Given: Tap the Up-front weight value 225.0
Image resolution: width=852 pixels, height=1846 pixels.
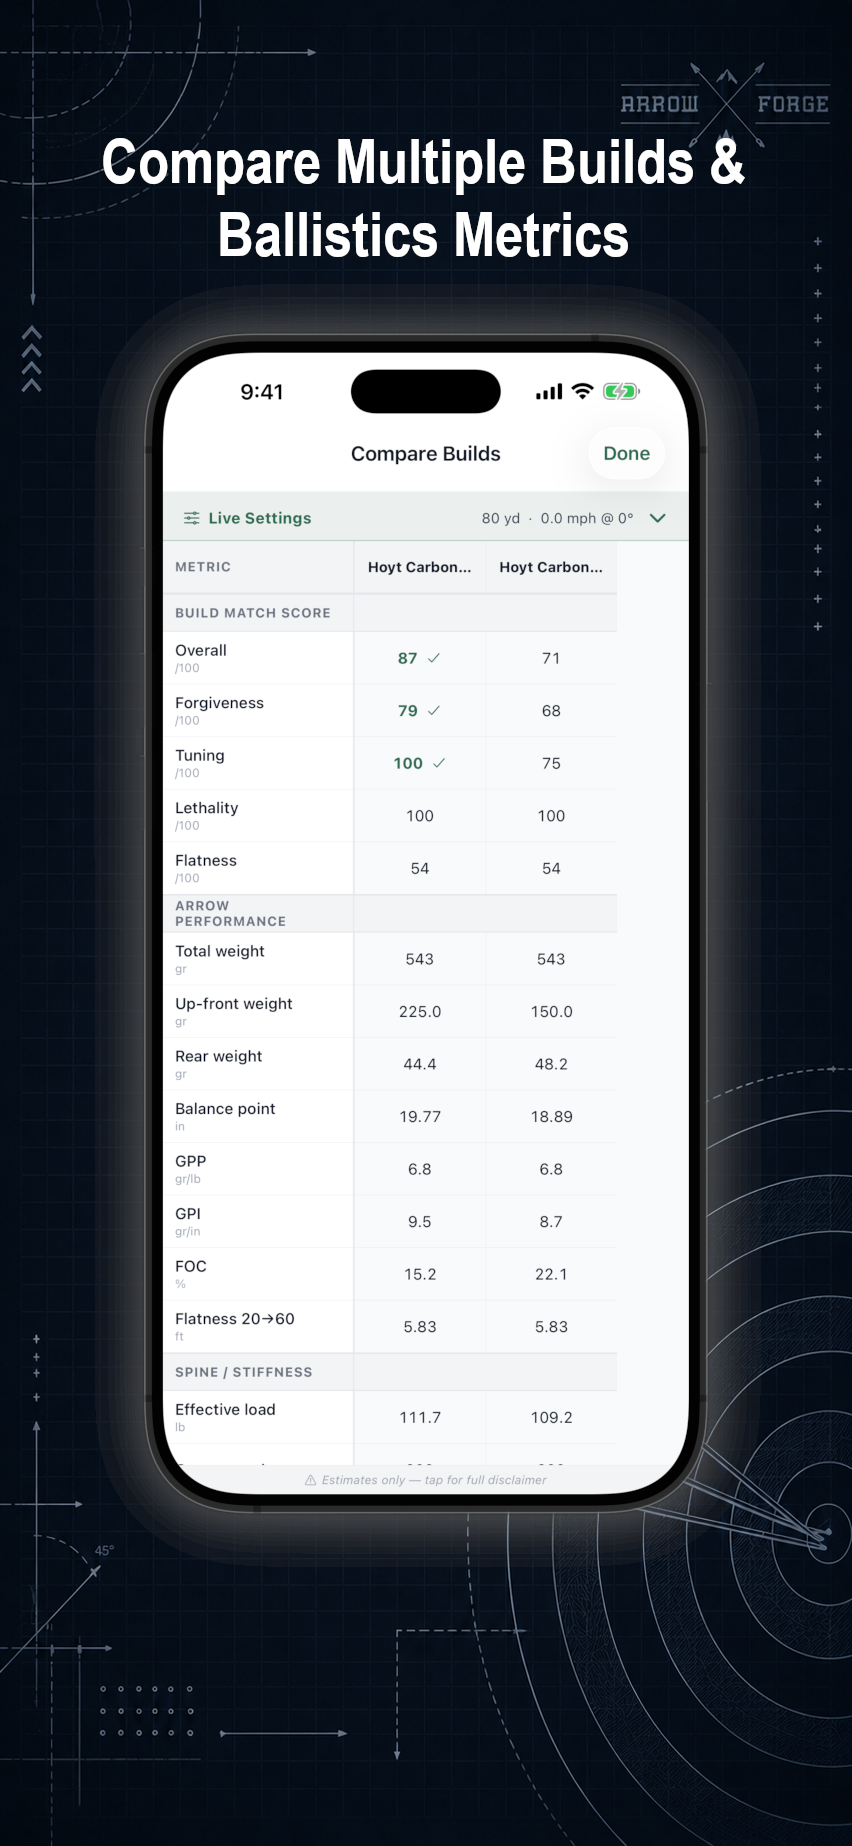Looking at the screenshot, I should tap(420, 1012).
